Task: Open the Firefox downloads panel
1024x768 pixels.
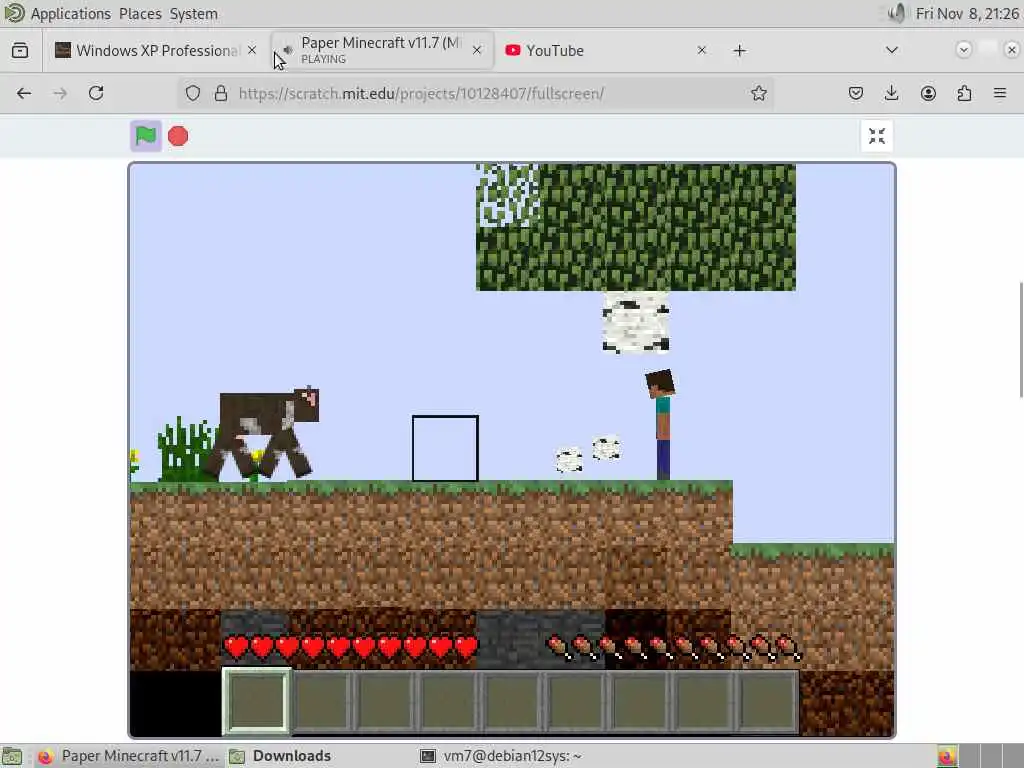Action: click(891, 93)
